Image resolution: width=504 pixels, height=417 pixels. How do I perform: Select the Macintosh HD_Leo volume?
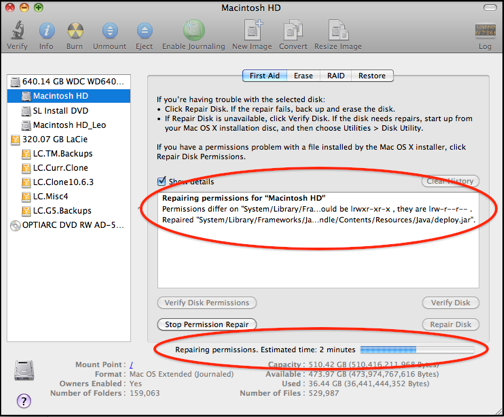pos(69,125)
